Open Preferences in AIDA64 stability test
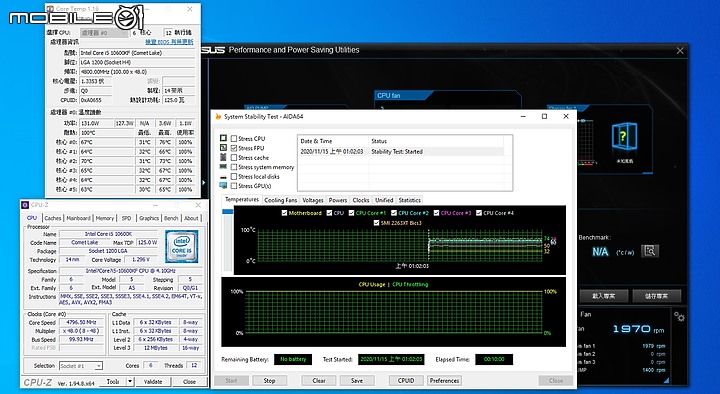The width and height of the screenshot is (720, 394). tap(444, 381)
